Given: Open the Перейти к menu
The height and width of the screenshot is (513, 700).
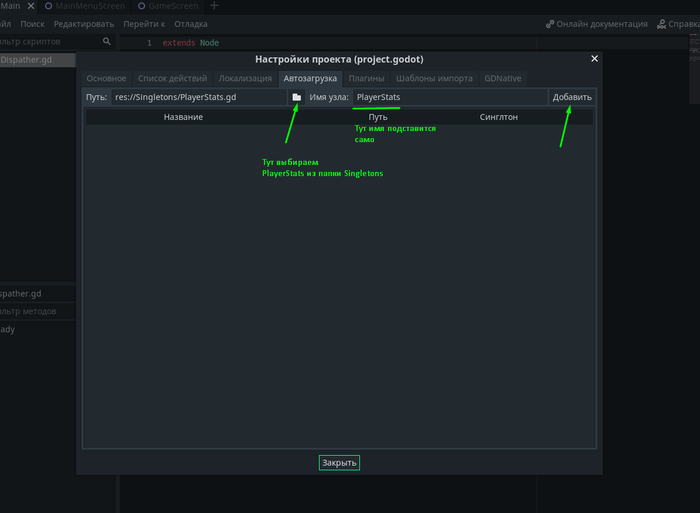Looking at the screenshot, I should 144,24.
